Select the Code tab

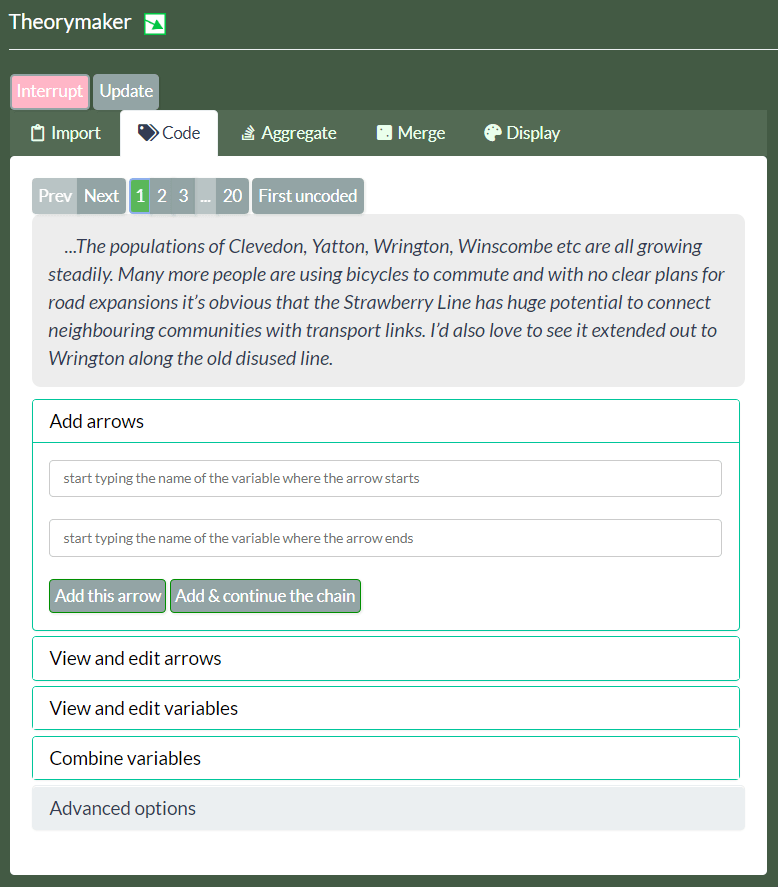[x=169, y=133]
